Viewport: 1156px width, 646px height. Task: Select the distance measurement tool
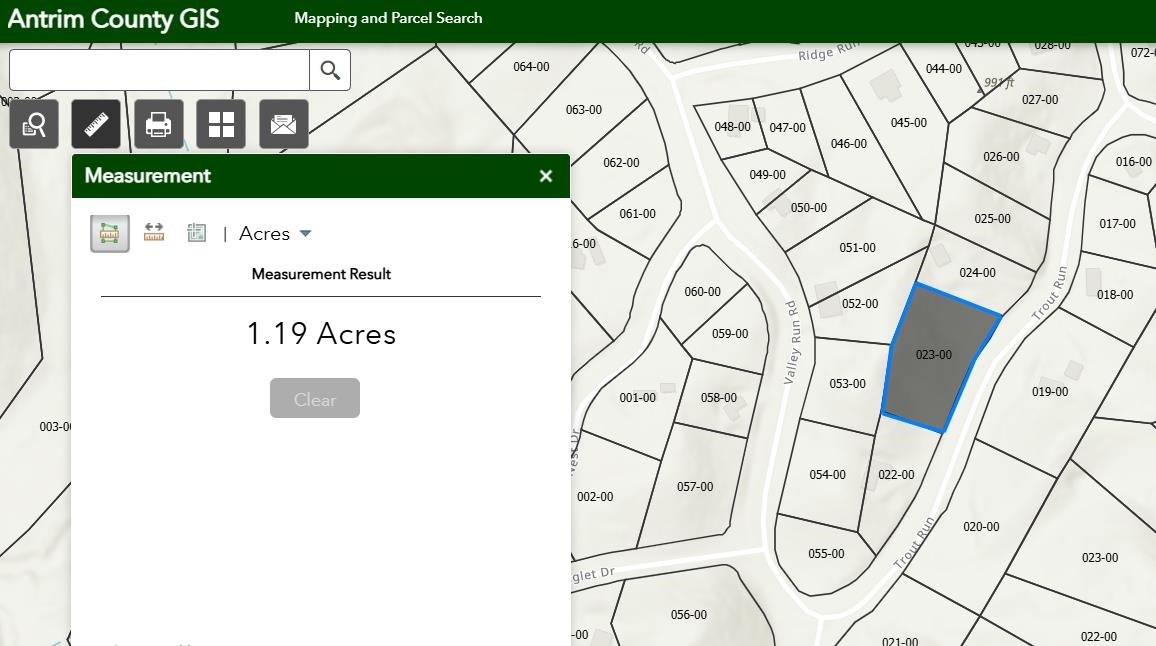point(153,233)
